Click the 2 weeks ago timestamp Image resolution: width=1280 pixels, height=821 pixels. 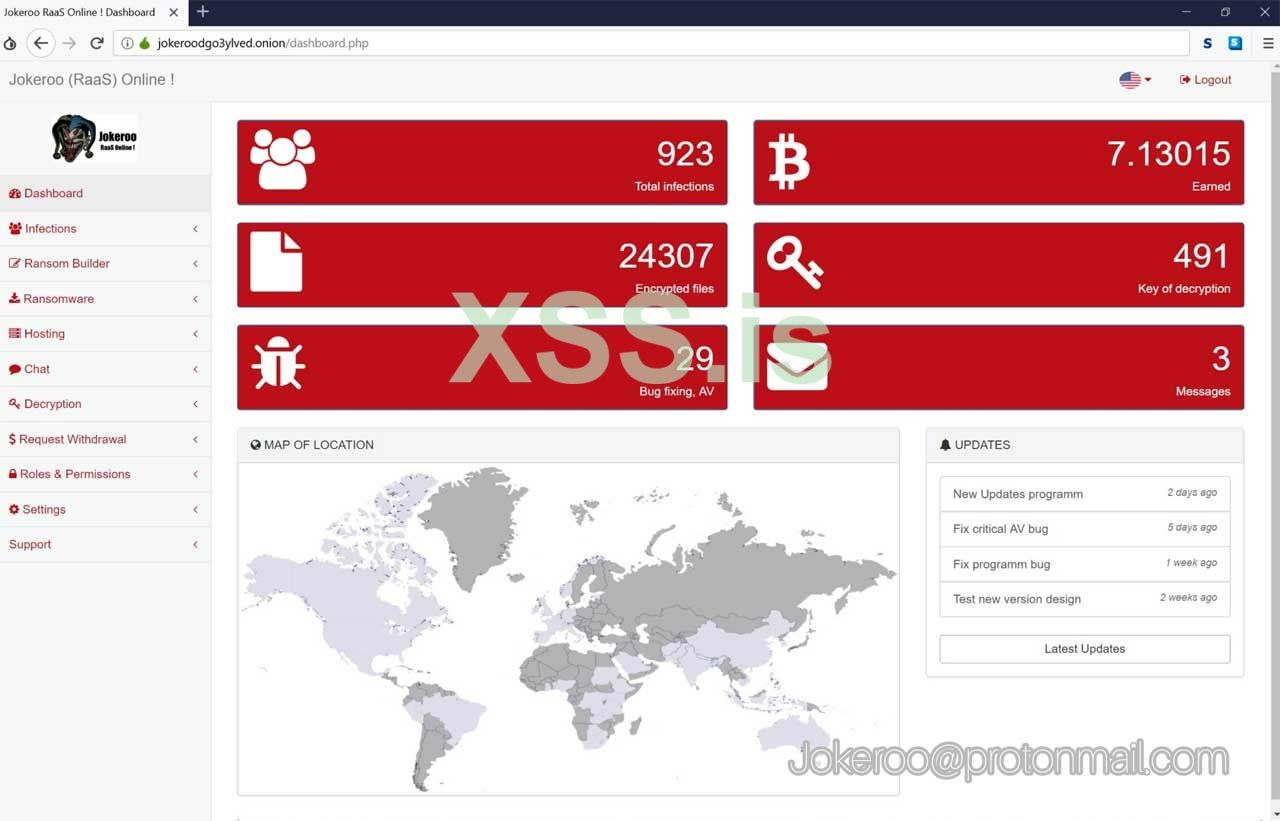click(x=1189, y=598)
